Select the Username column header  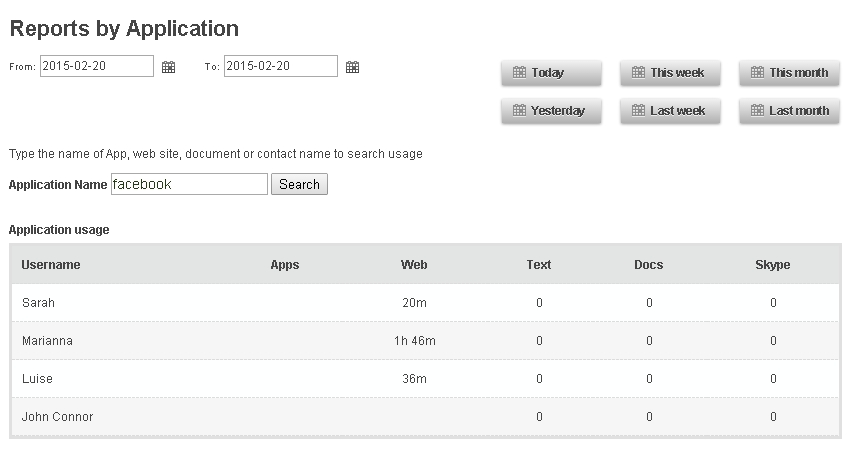51,265
